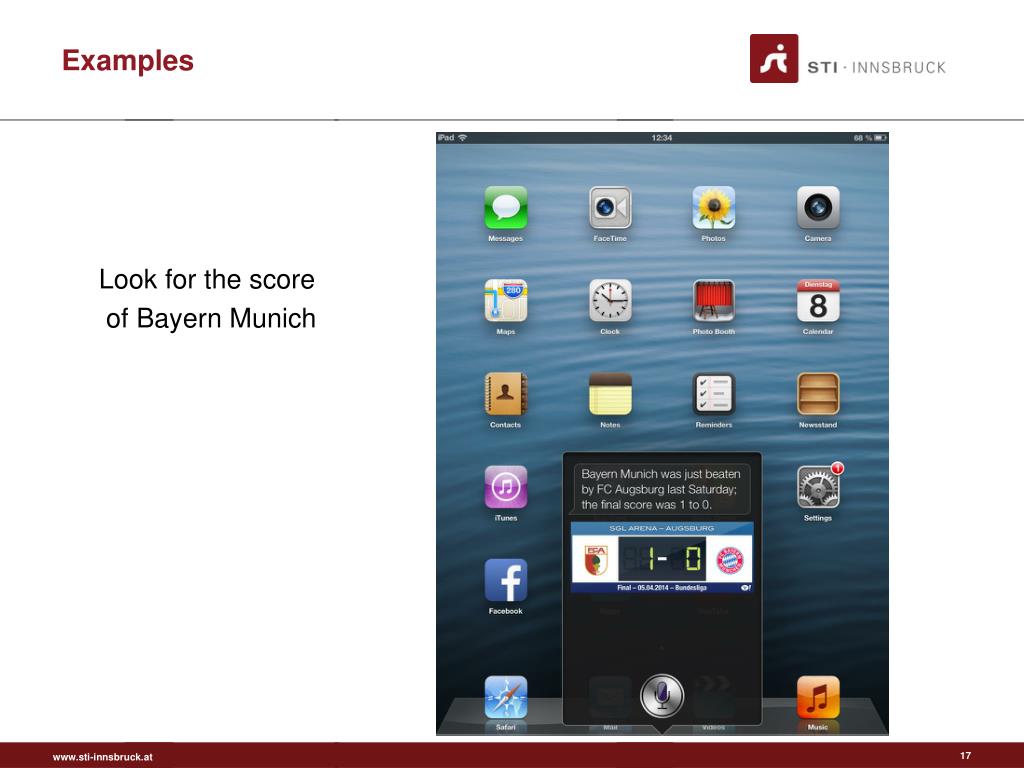Launch Safari from the dock

point(505,697)
